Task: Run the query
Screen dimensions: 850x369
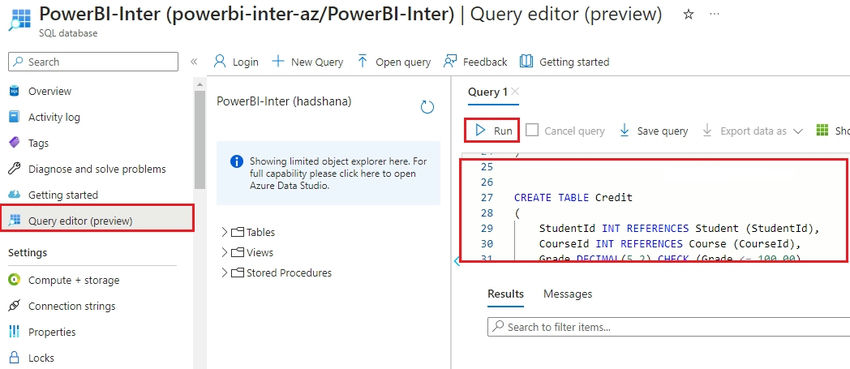Action: pos(493,131)
